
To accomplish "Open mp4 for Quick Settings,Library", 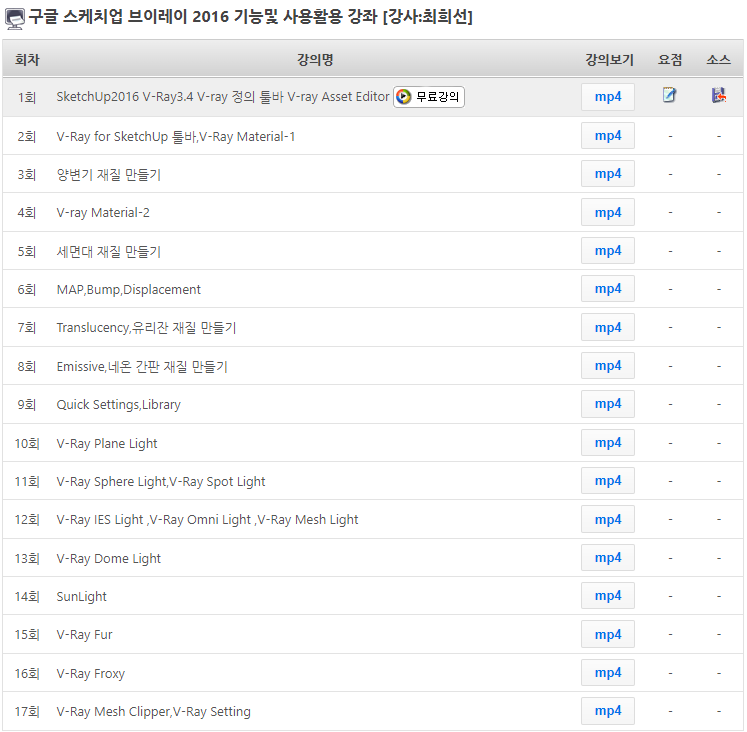I will pos(608,404).
